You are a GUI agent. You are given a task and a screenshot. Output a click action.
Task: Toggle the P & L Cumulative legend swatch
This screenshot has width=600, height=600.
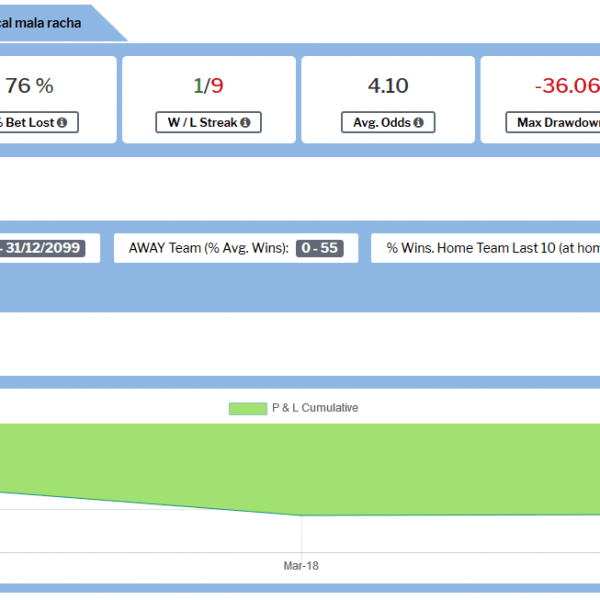tap(248, 408)
